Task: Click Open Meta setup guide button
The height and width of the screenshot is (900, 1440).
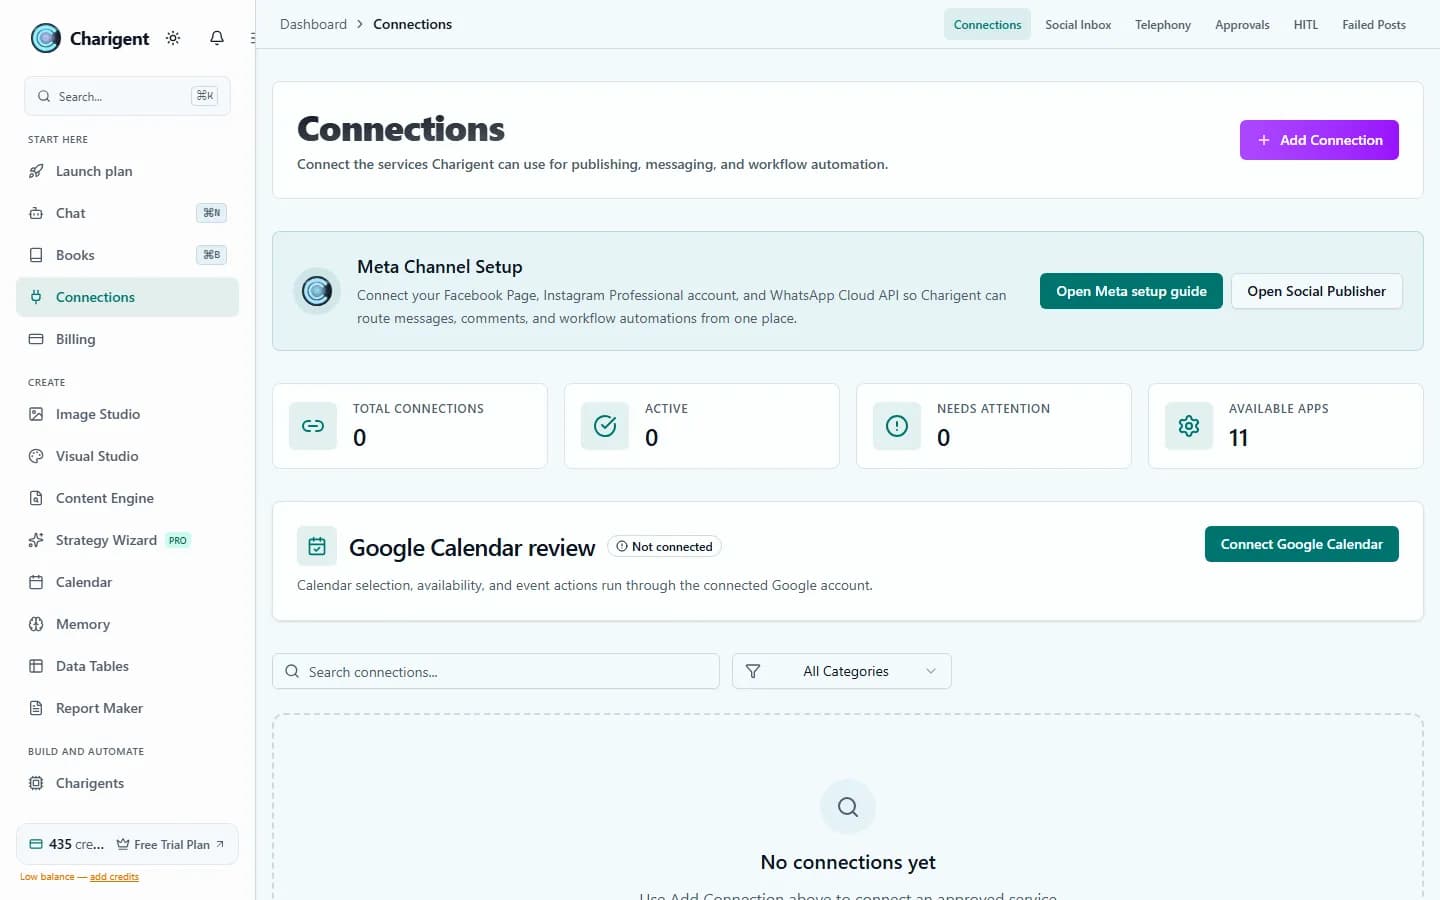Action: click(1131, 291)
